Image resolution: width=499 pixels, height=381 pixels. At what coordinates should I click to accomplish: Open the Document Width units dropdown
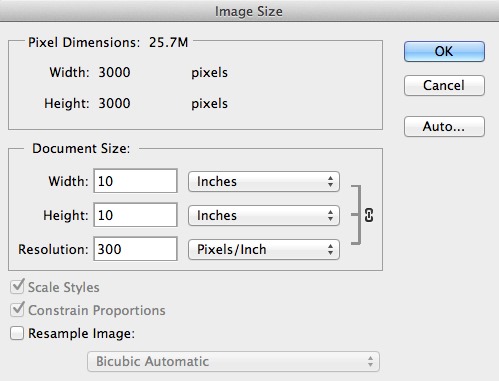(x=264, y=182)
